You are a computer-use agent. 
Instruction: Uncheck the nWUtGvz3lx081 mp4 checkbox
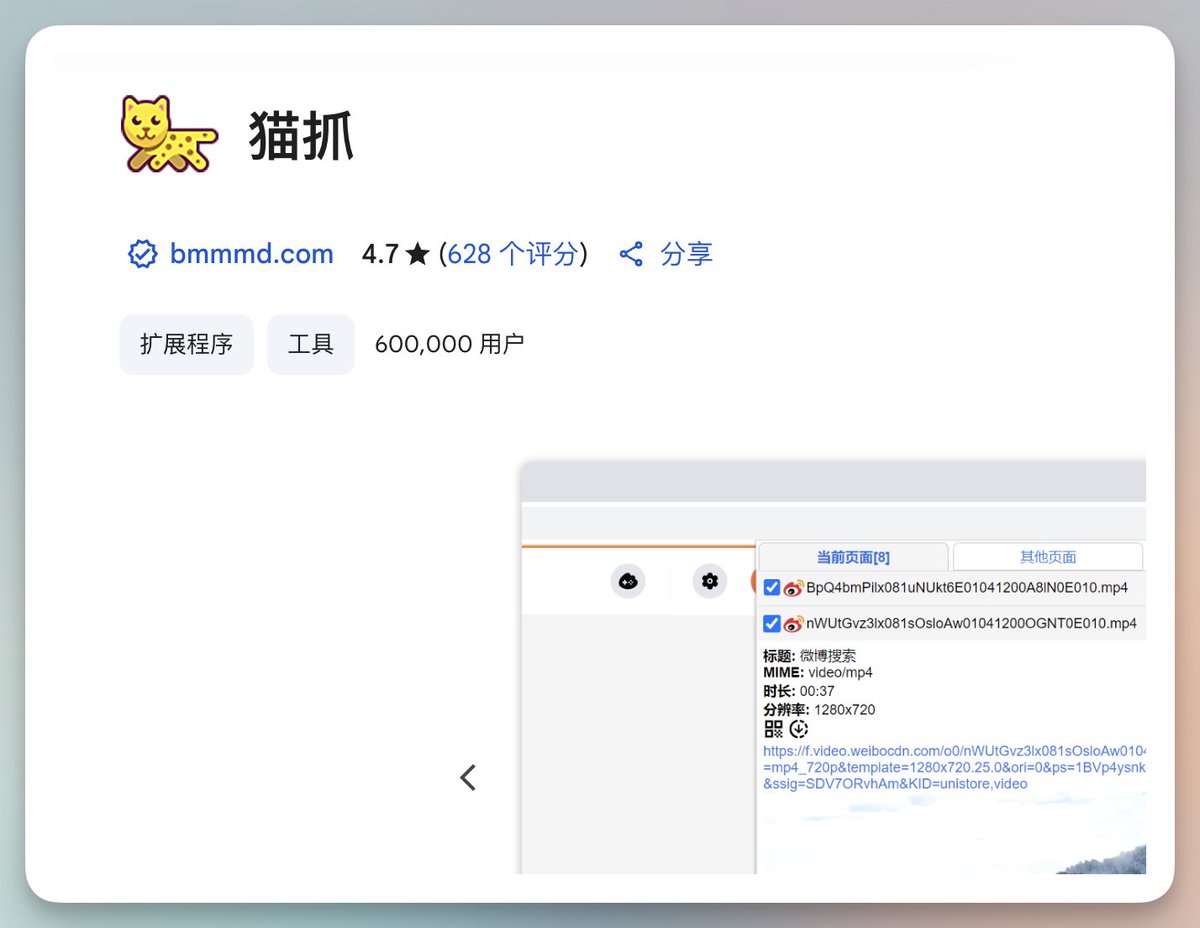click(771, 623)
